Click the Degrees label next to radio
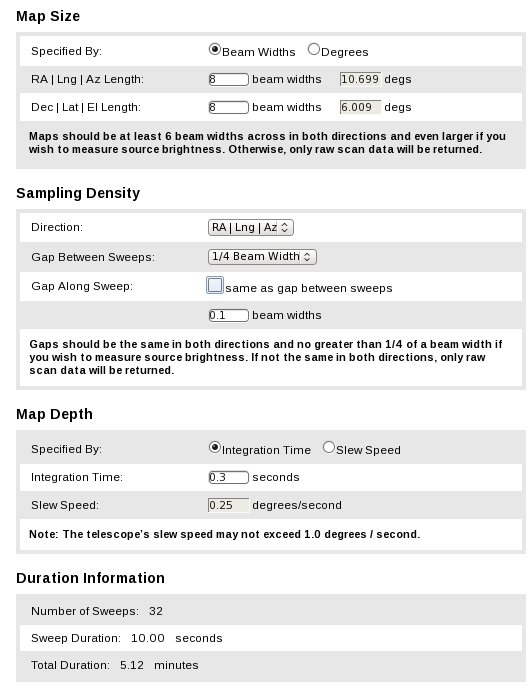Viewport: 532px width, 686px height. 345,52
